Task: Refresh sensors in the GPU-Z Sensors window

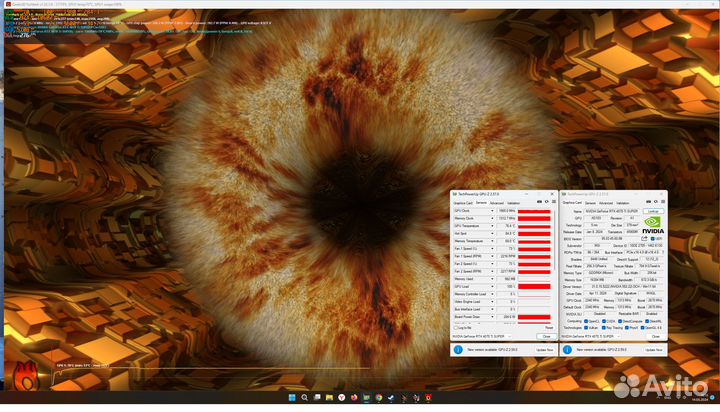Action: point(546,202)
